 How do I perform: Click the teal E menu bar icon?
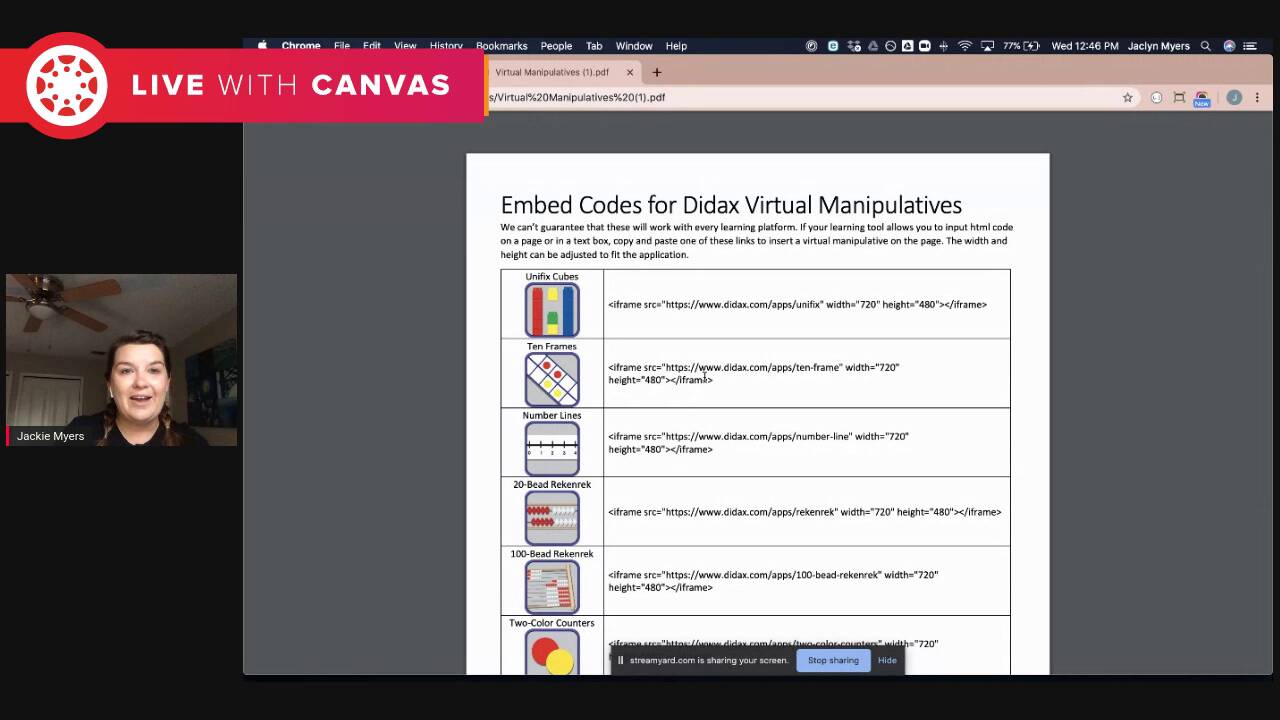(x=833, y=46)
